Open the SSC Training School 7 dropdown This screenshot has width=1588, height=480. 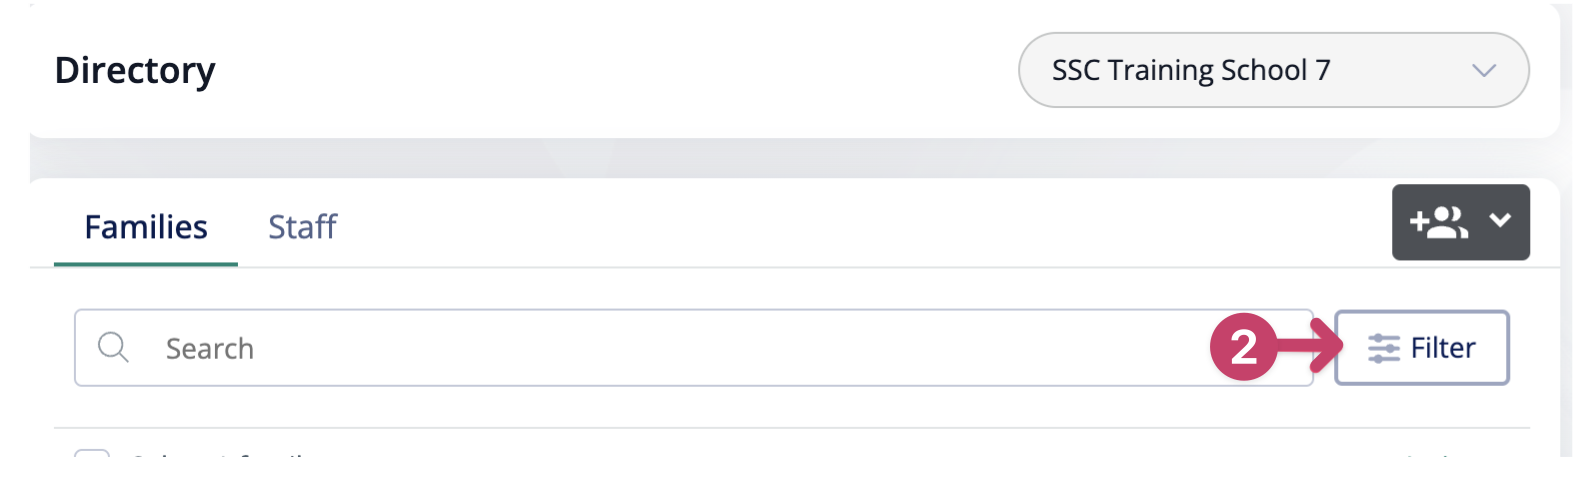[x=1272, y=70]
